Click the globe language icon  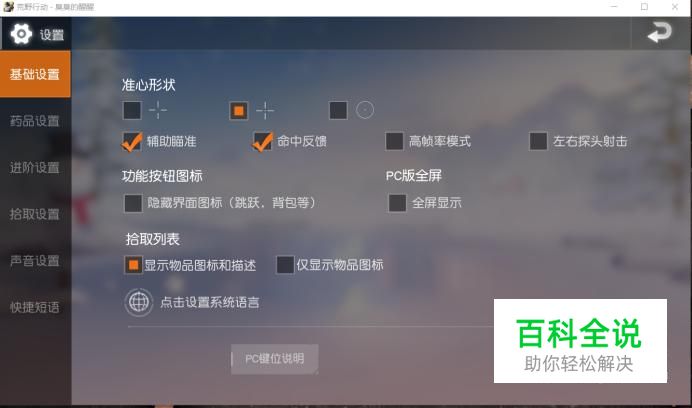[139, 302]
